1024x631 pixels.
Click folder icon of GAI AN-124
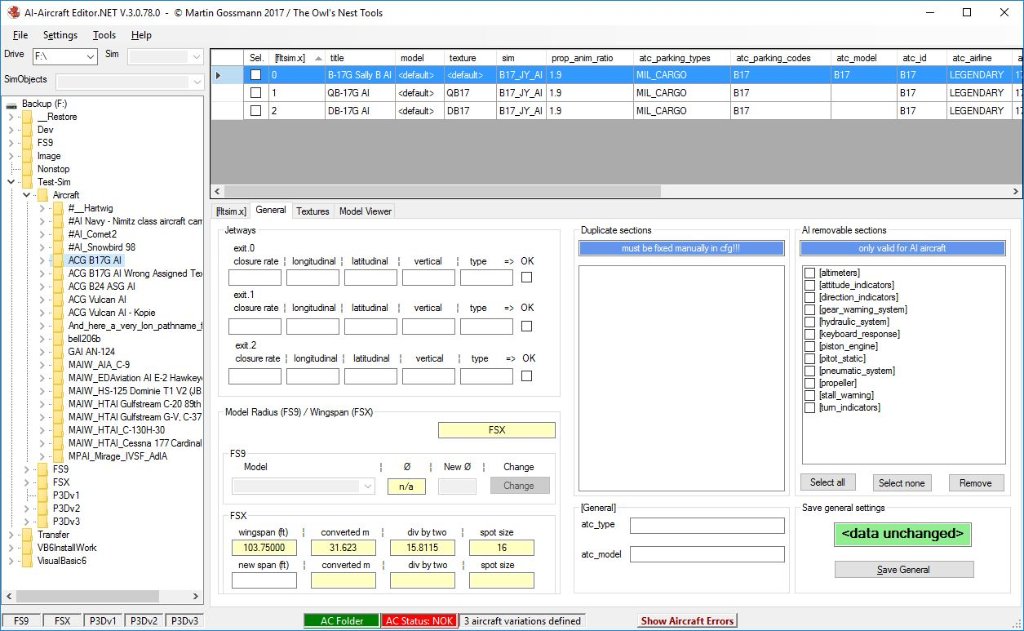tap(57, 351)
